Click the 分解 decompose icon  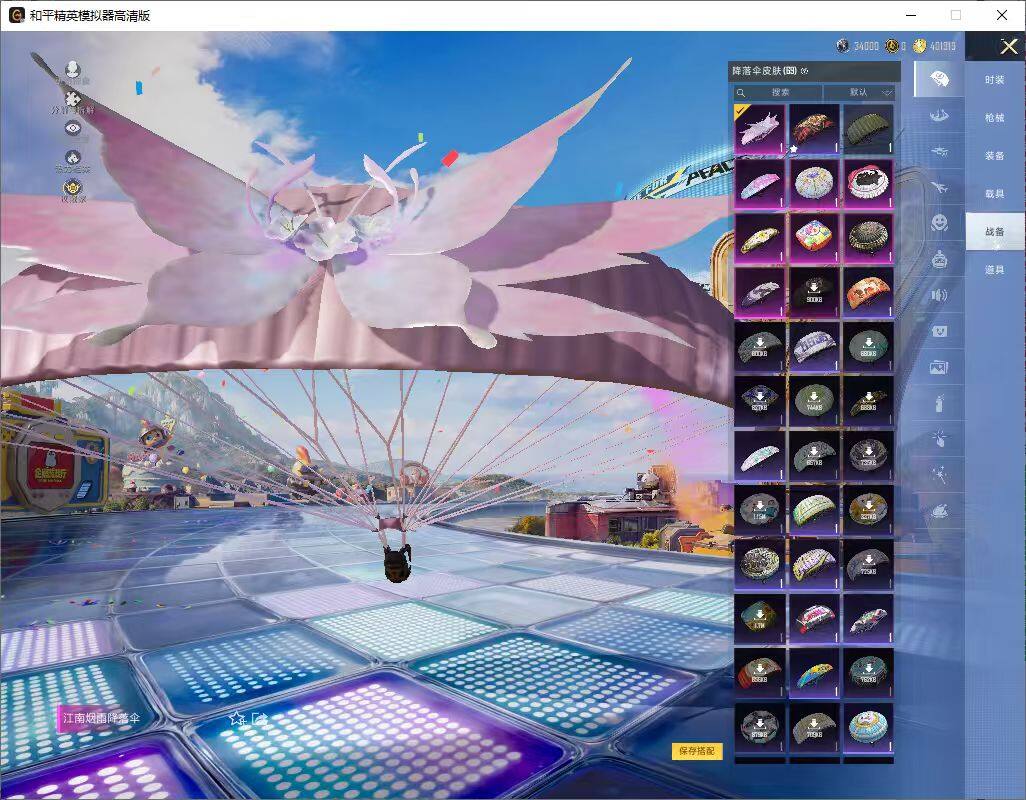(x=73, y=99)
